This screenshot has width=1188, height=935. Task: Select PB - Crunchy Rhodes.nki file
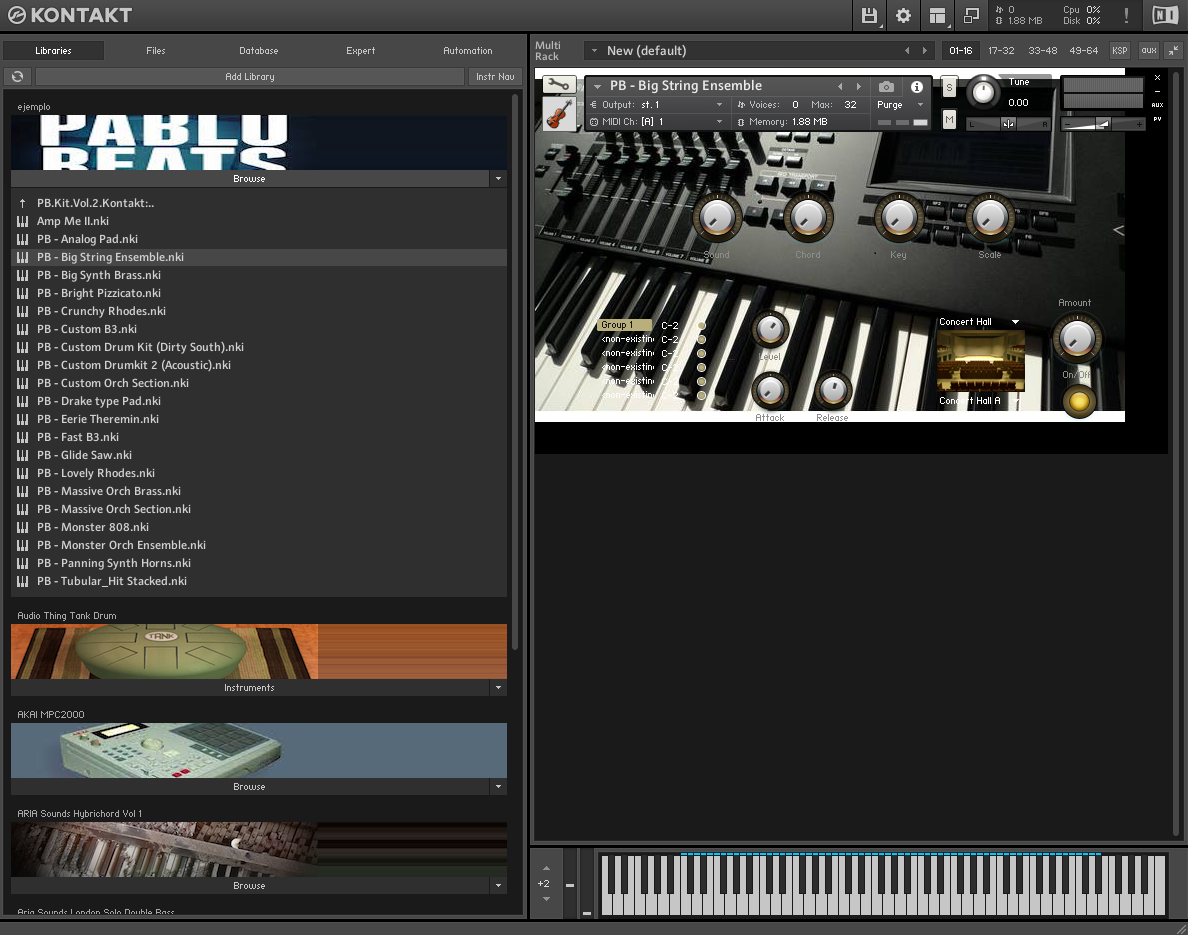259,311
